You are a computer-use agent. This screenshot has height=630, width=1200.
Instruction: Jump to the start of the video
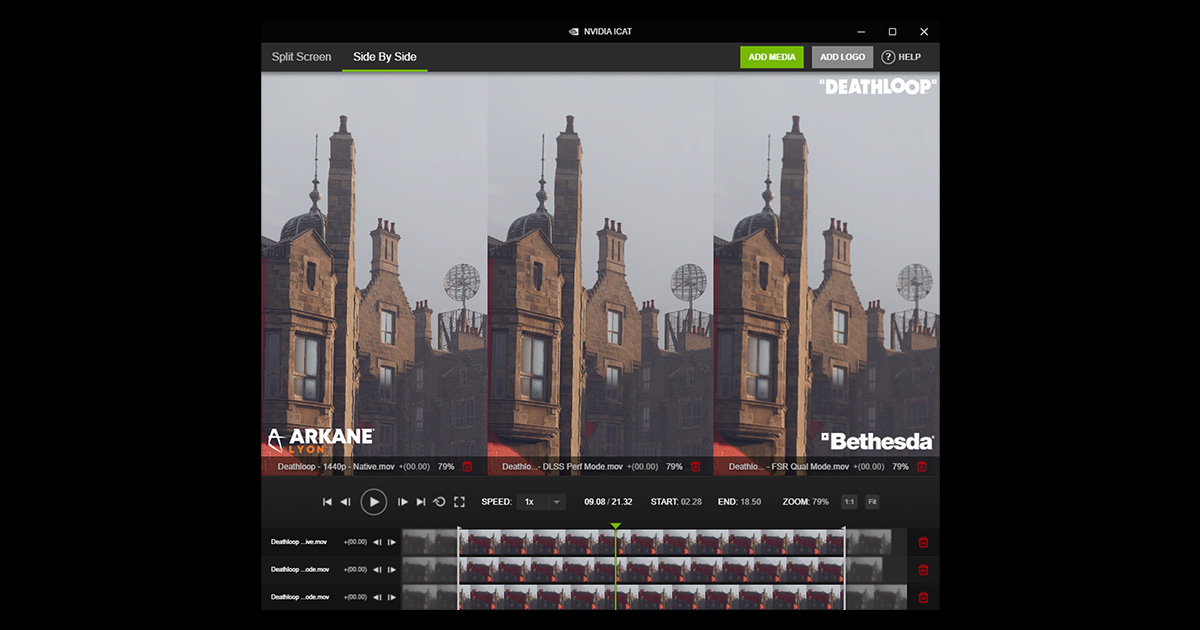coord(327,502)
